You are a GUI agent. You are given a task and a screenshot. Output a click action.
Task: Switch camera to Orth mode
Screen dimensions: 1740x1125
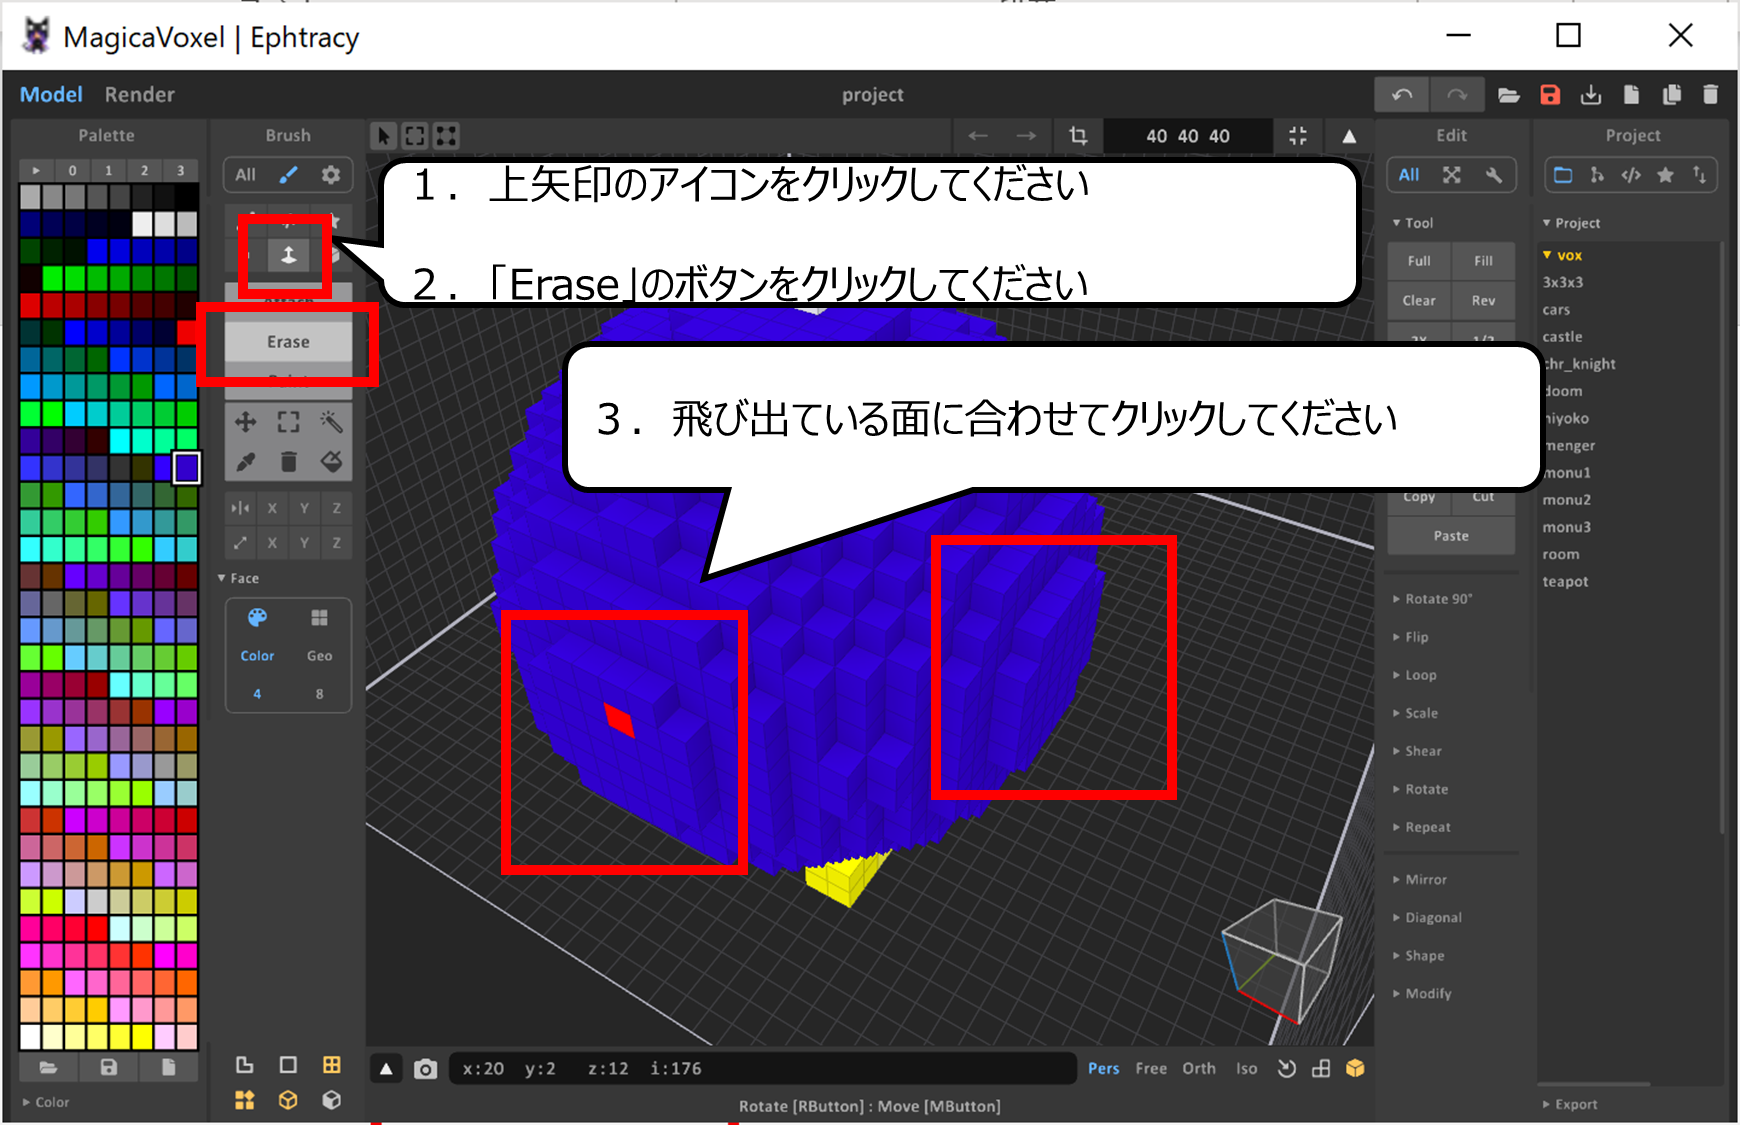click(x=1199, y=1069)
